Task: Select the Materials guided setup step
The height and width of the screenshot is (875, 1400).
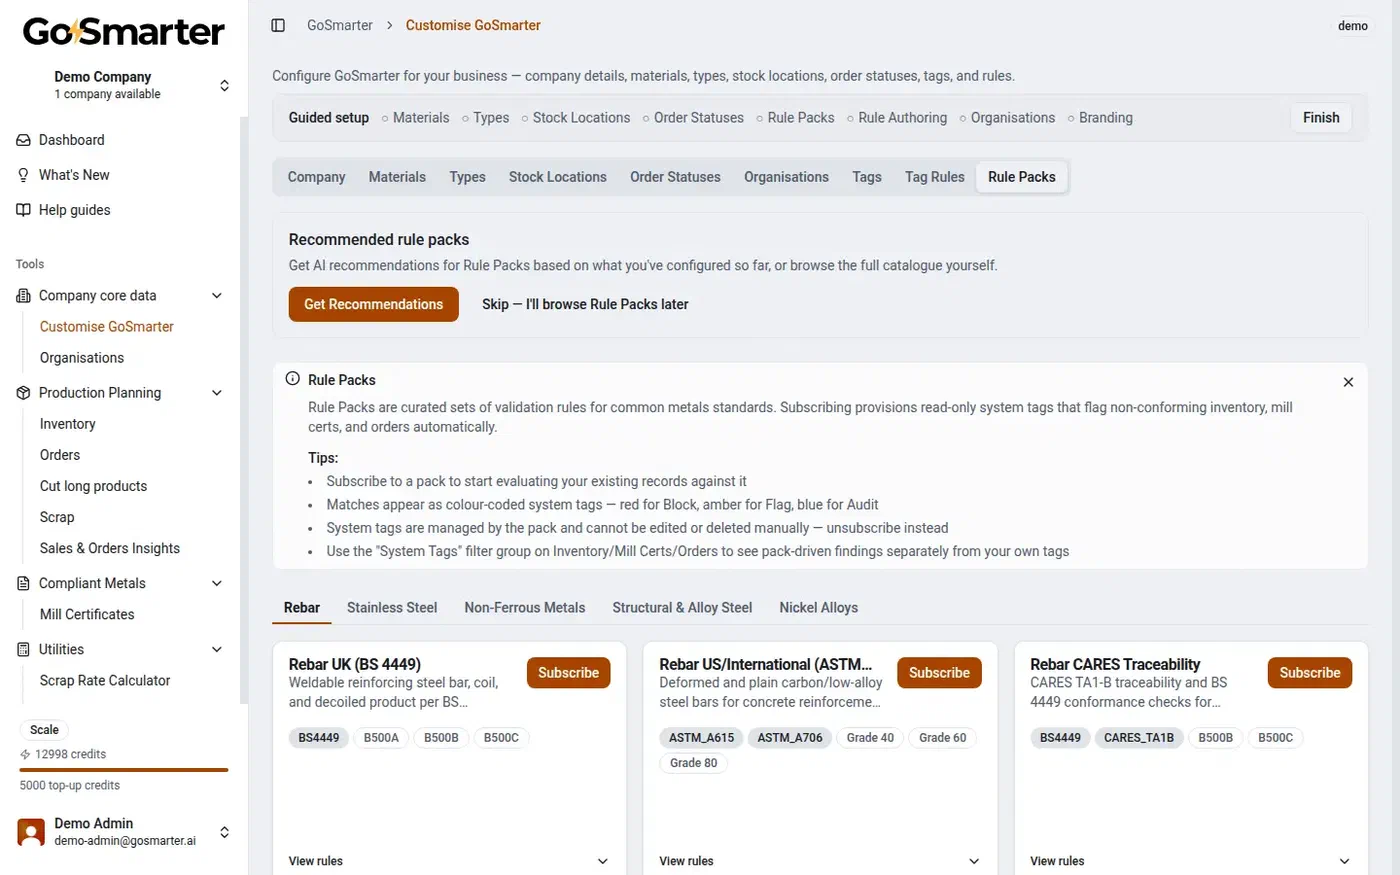Action: [x=415, y=118]
